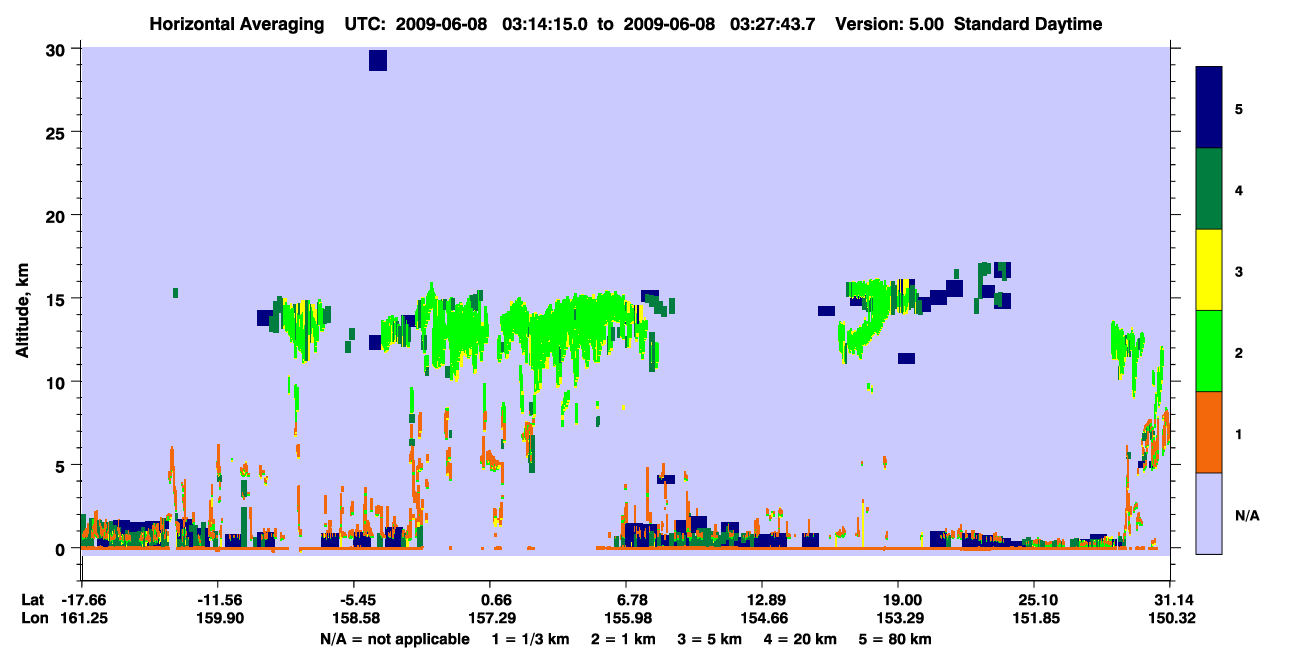Click the y-axis tick label 20
1300x667 pixels.
[57, 215]
